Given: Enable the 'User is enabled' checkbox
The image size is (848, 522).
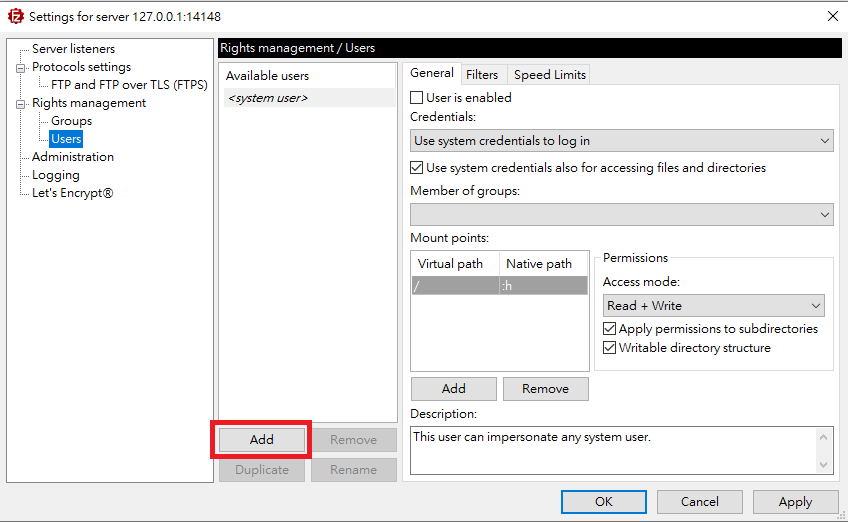Looking at the screenshot, I should (x=416, y=97).
